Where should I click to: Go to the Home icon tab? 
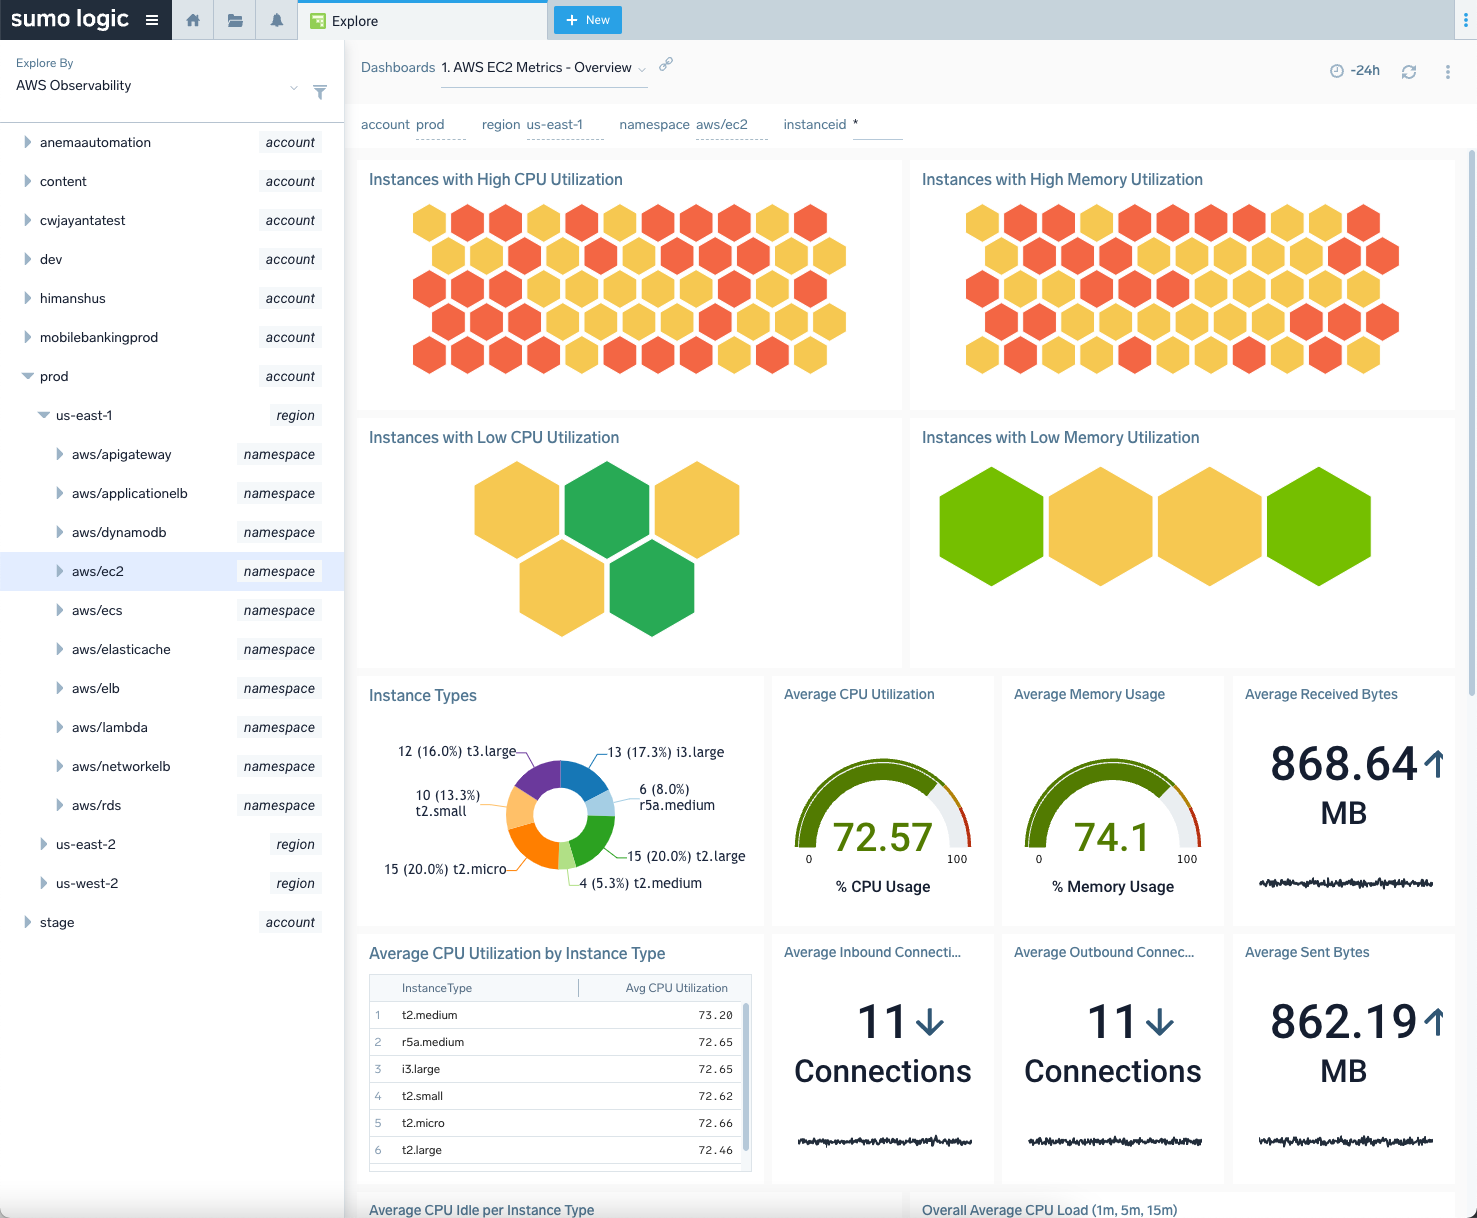[x=193, y=20]
